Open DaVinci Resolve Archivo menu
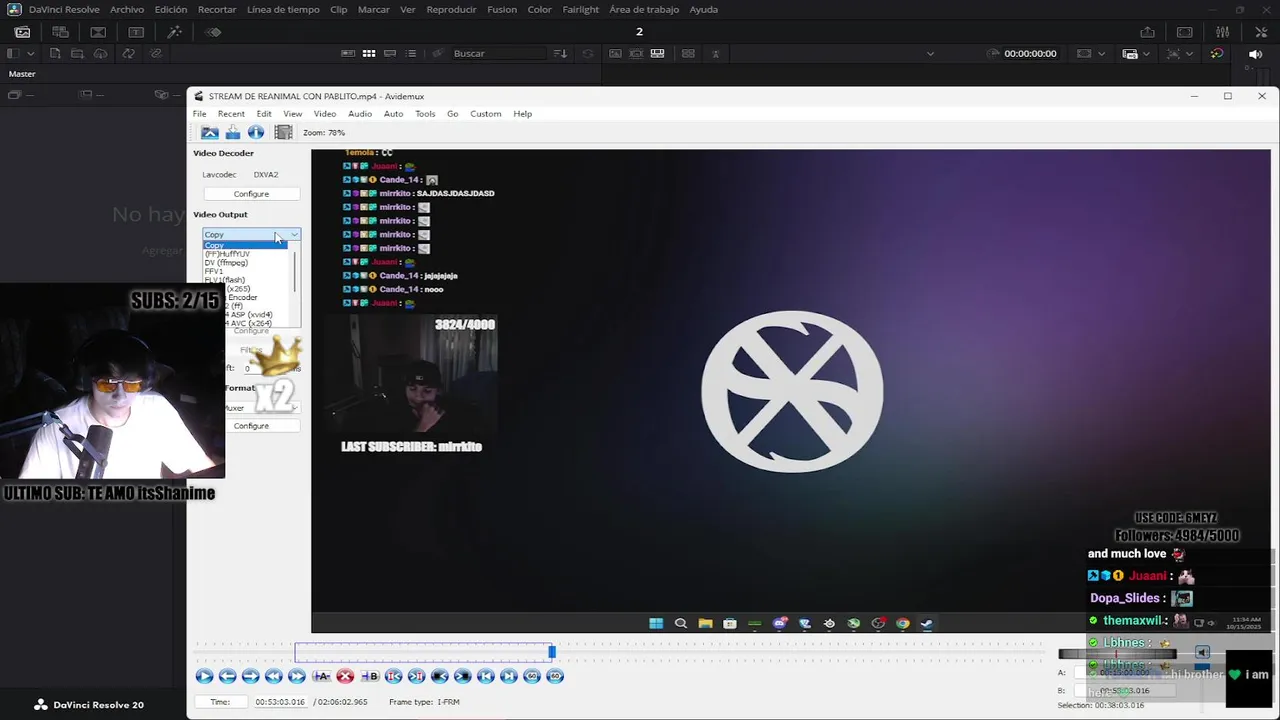The height and width of the screenshot is (720, 1280). coord(127,9)
